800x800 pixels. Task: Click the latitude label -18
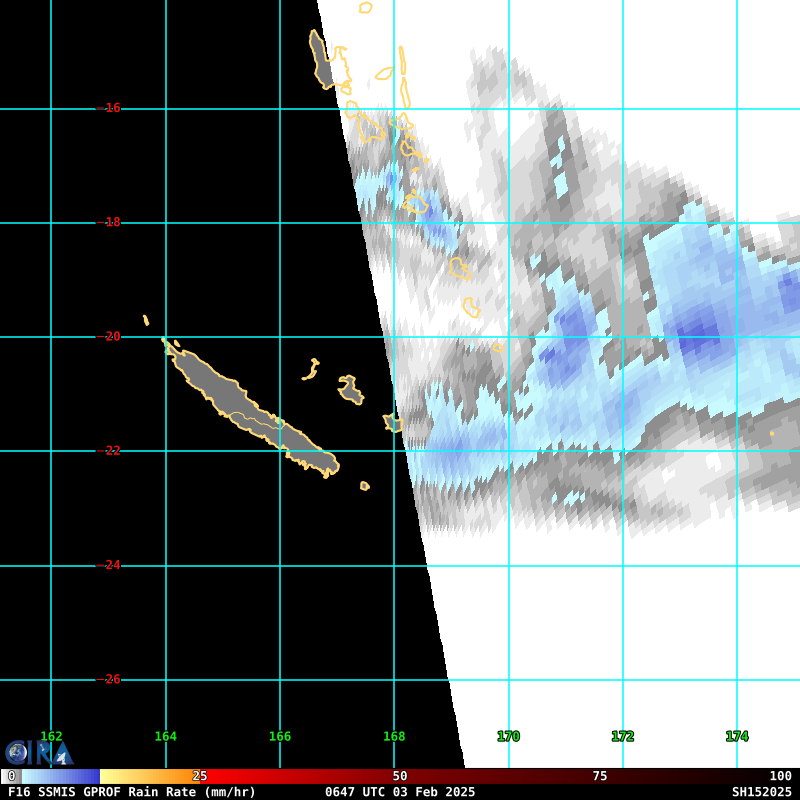[x=109, y=222]
